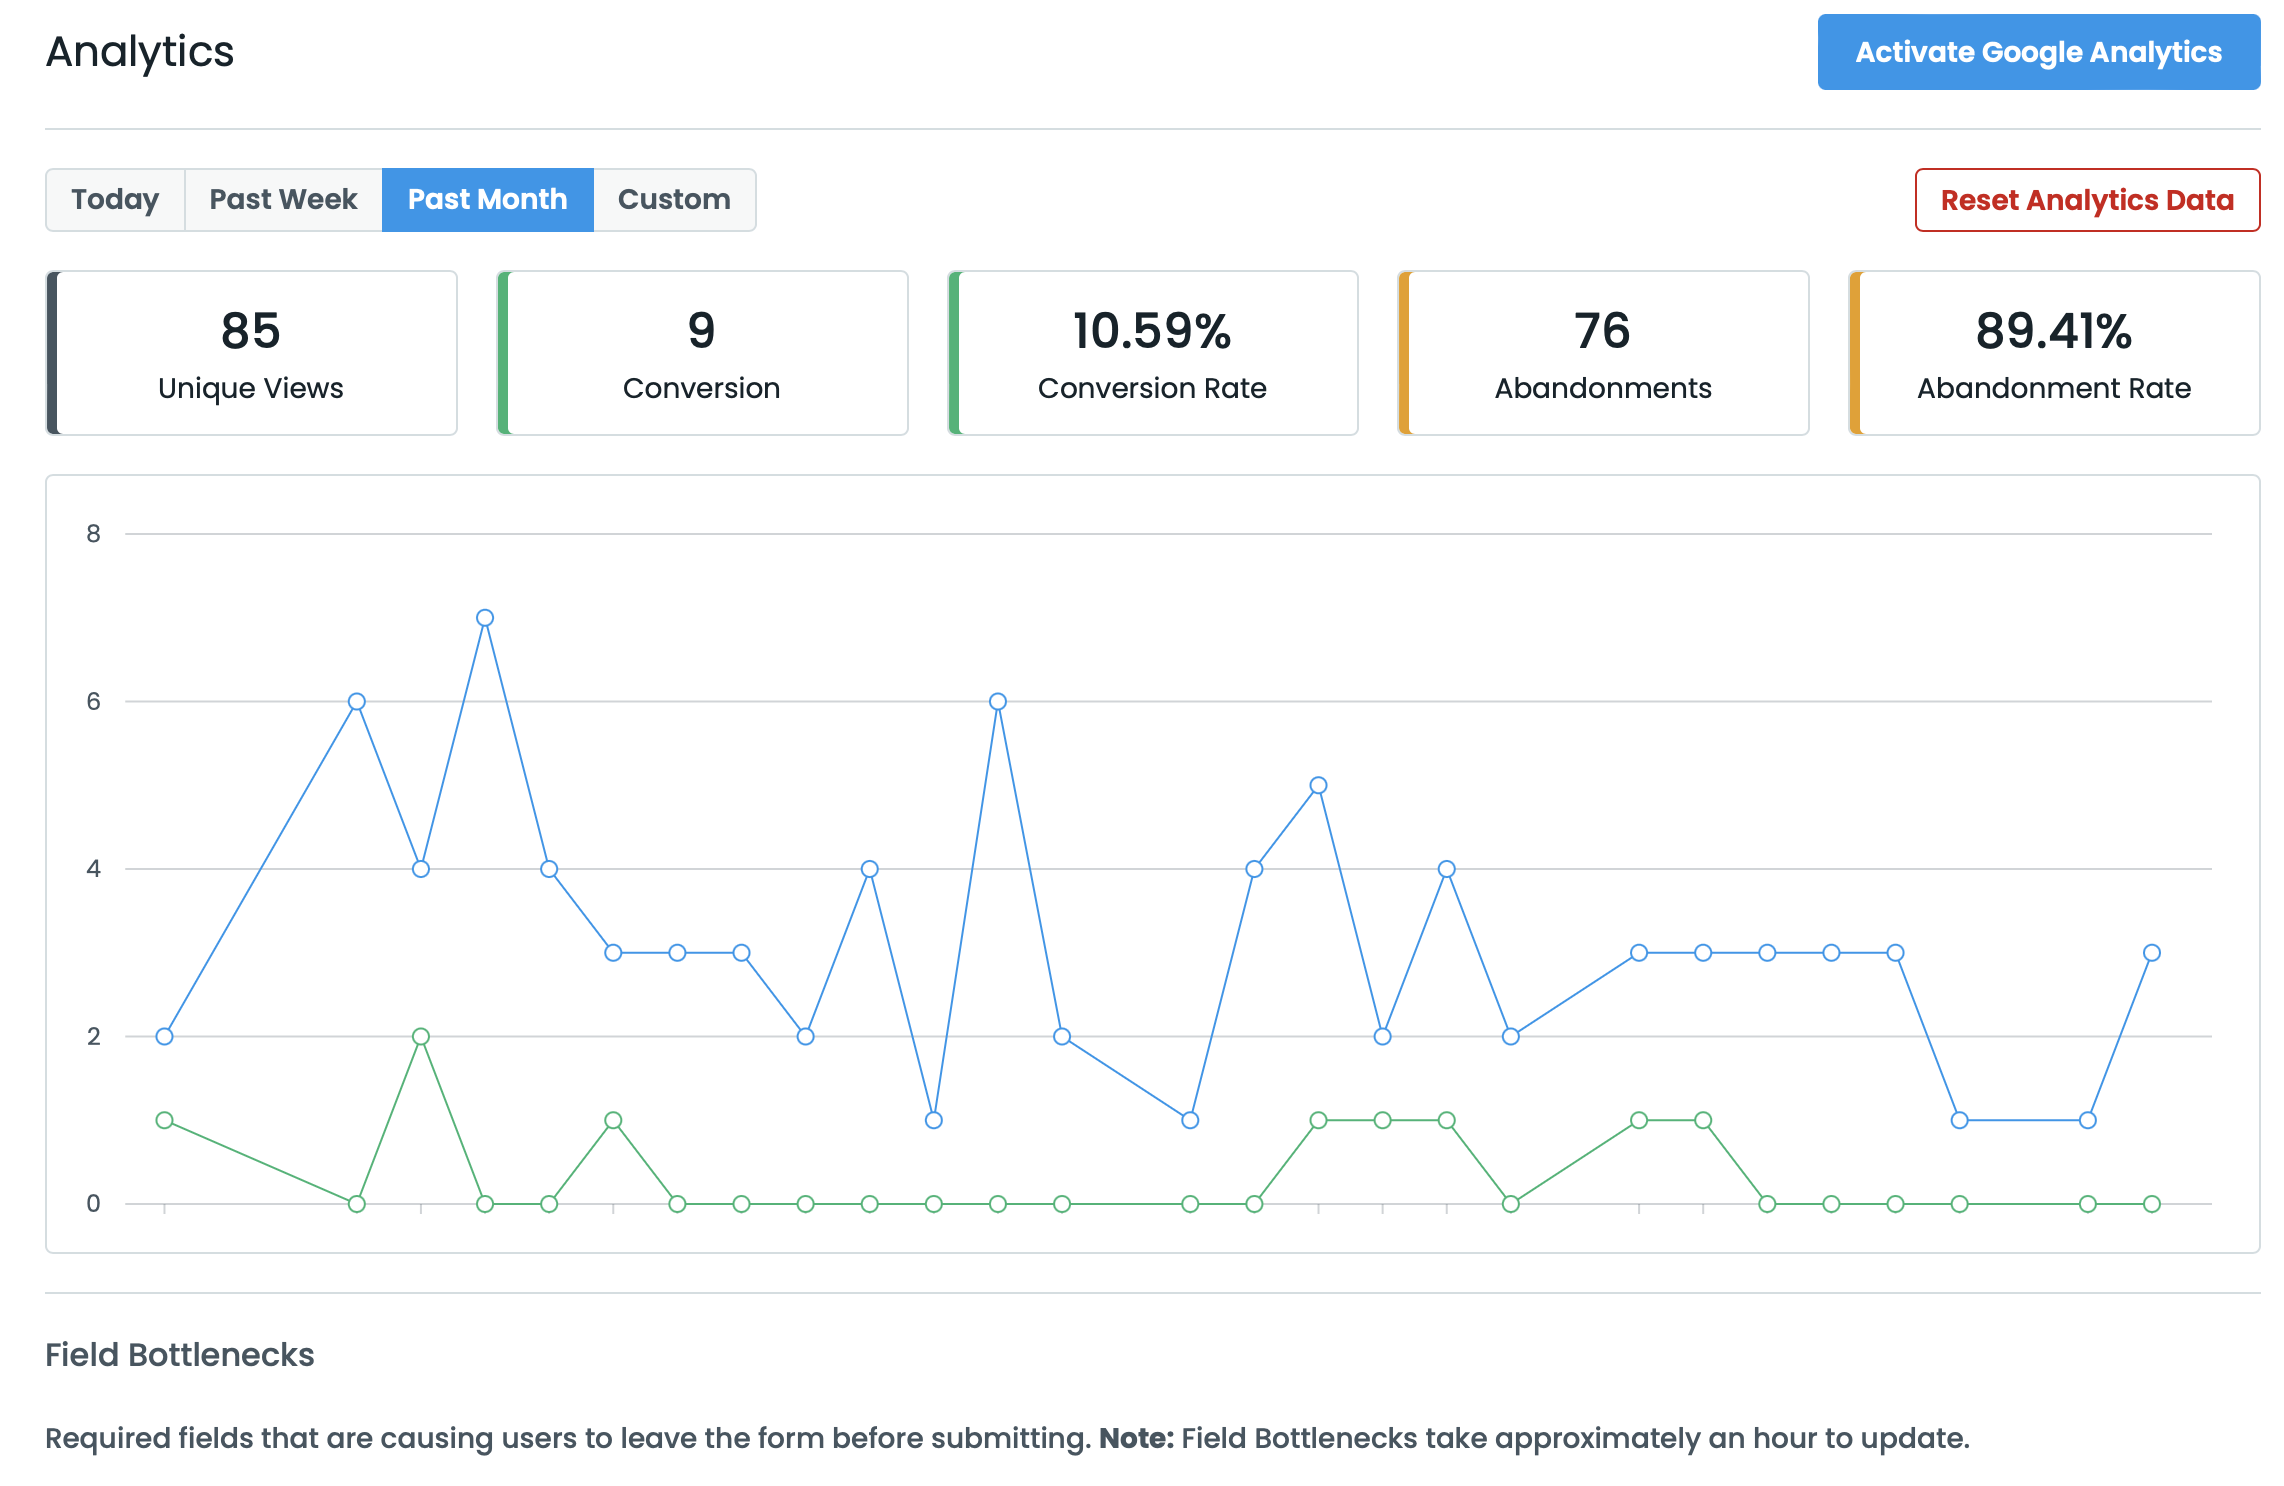Switch to the Today time range
Image resolution: width=2284 pixels, height=1486 pixels.
coord(114,199)
